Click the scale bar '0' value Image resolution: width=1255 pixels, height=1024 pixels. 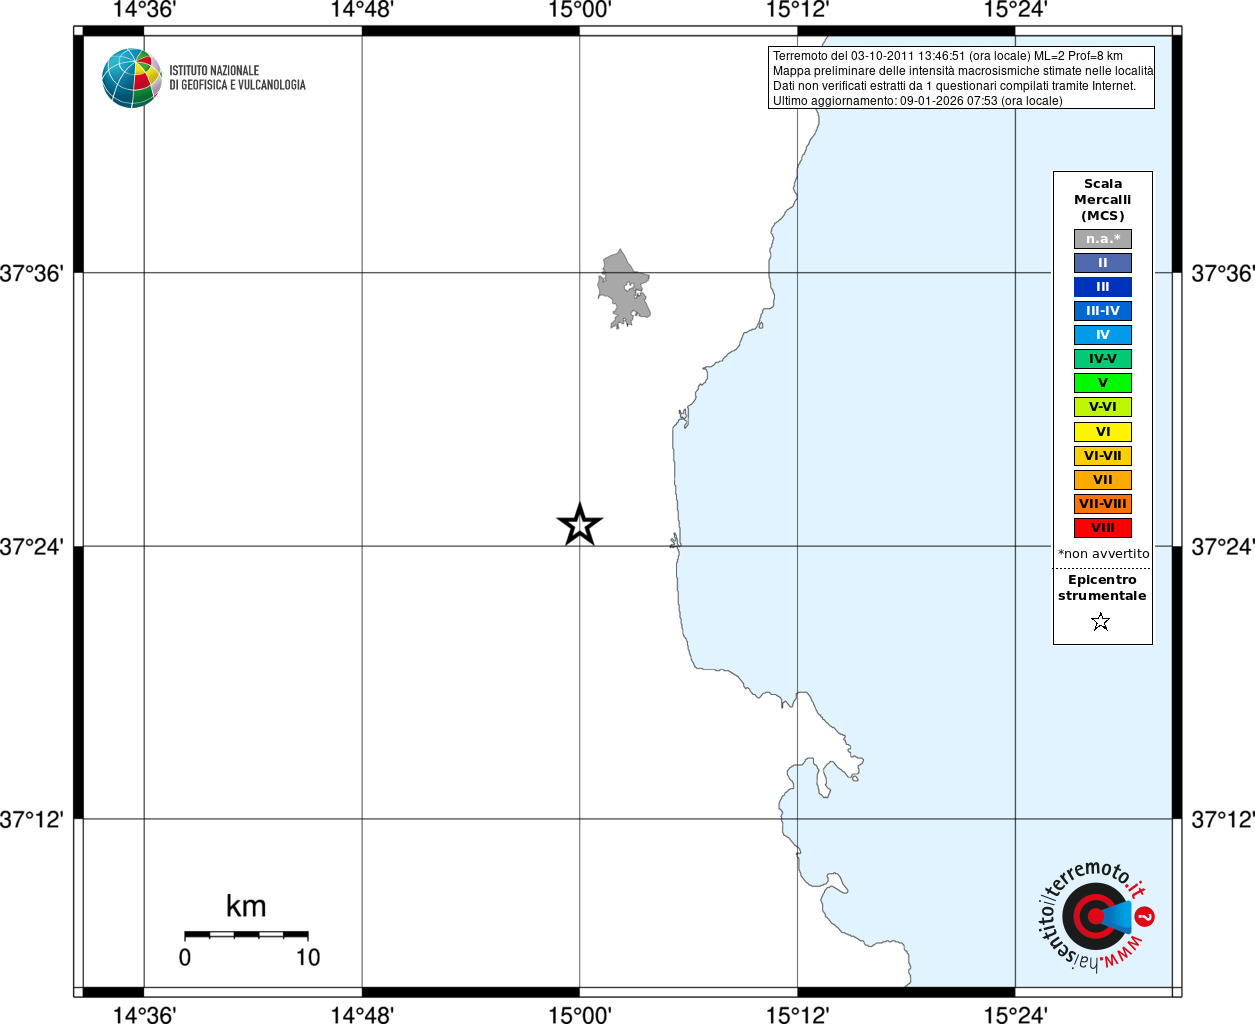pos(185,958)
